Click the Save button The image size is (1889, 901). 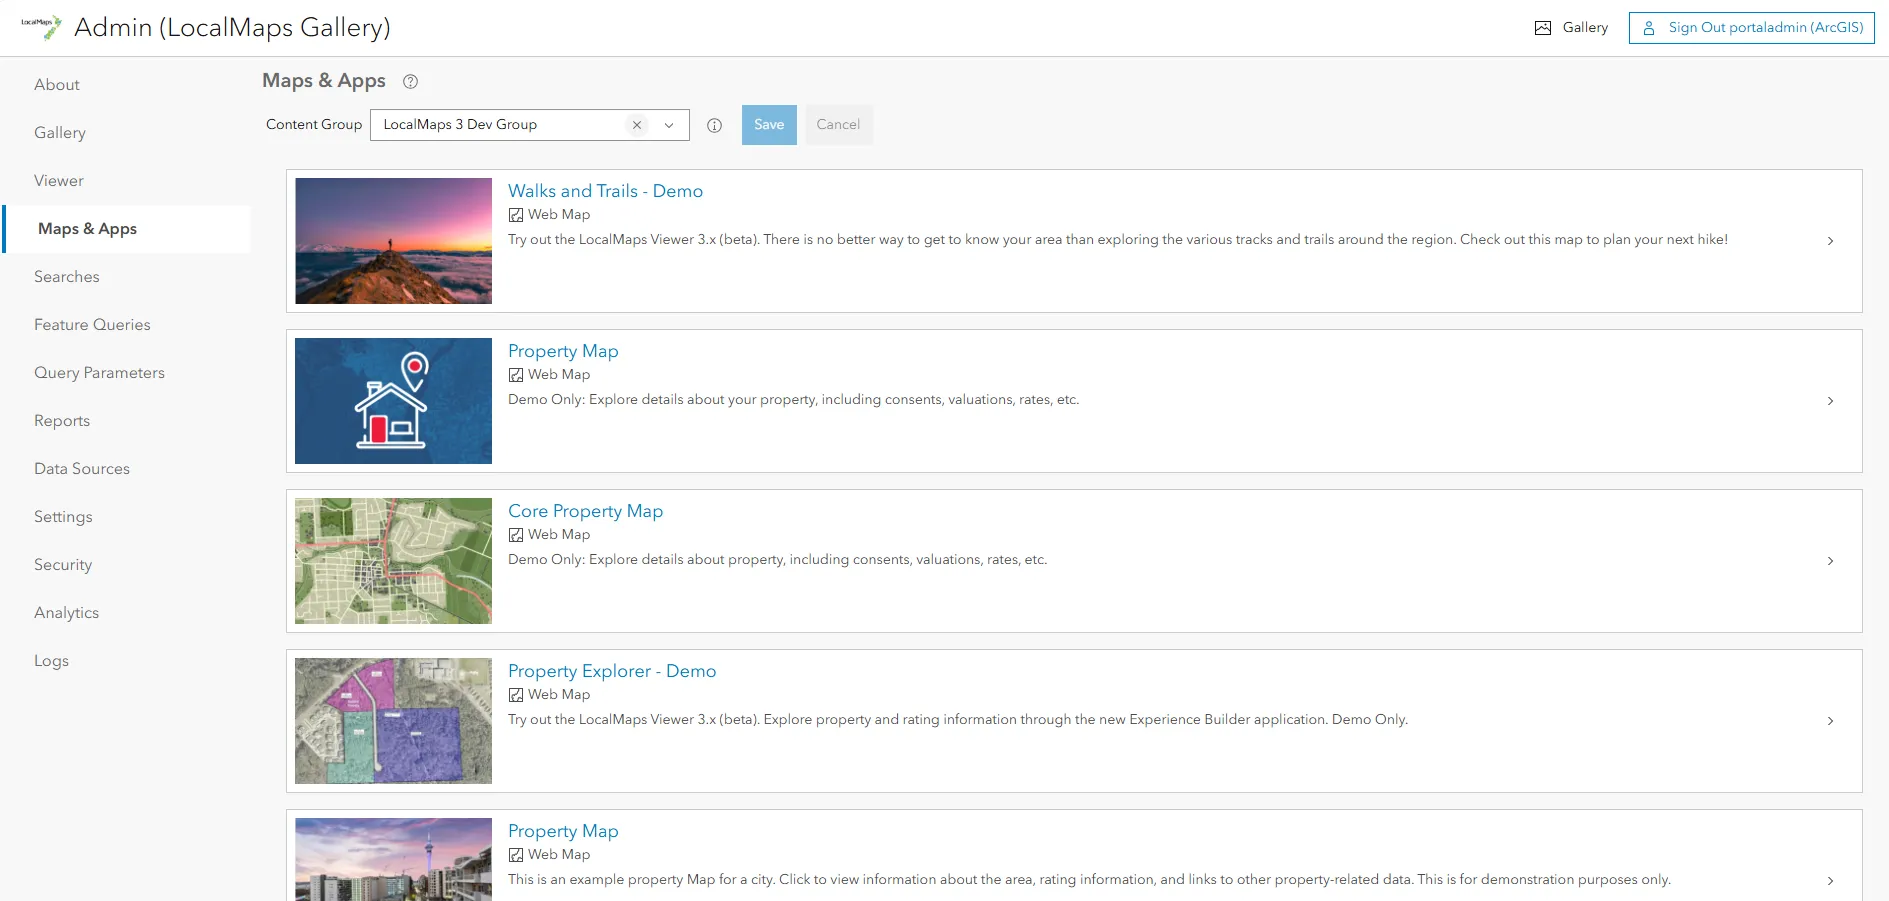coord(768,124)
